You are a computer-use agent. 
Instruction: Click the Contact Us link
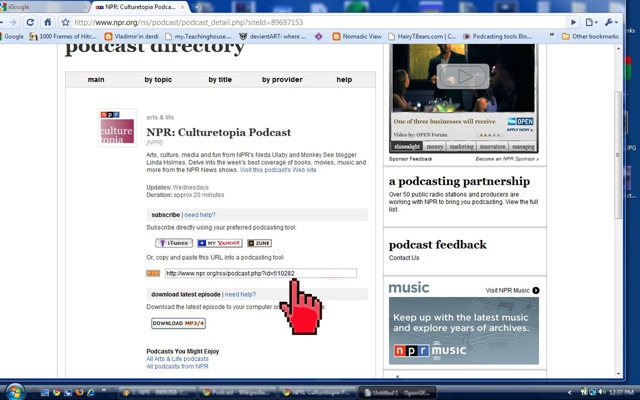pyautogui.click(x=404, y=258)
